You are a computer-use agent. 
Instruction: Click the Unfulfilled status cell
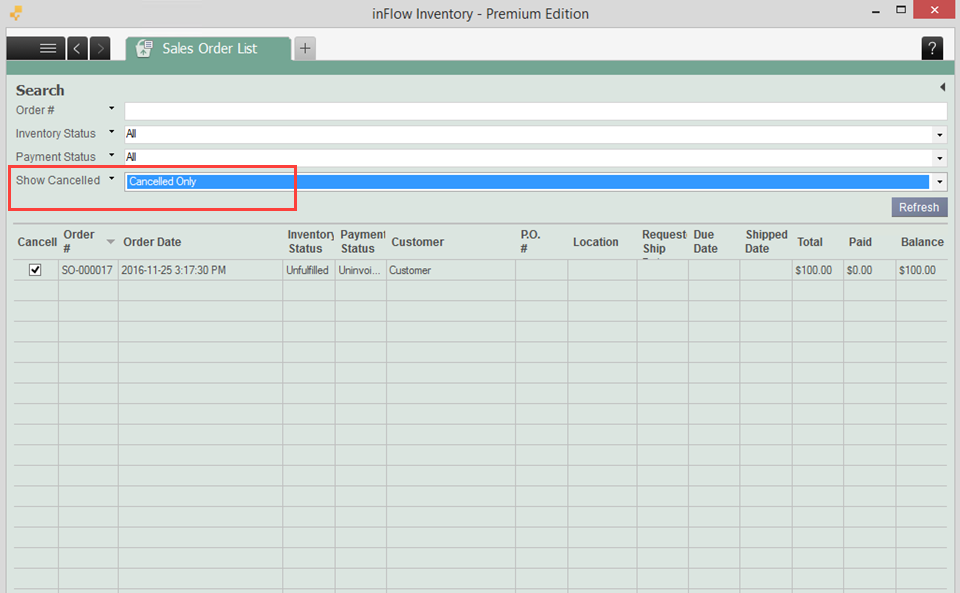tap(308, 270)
